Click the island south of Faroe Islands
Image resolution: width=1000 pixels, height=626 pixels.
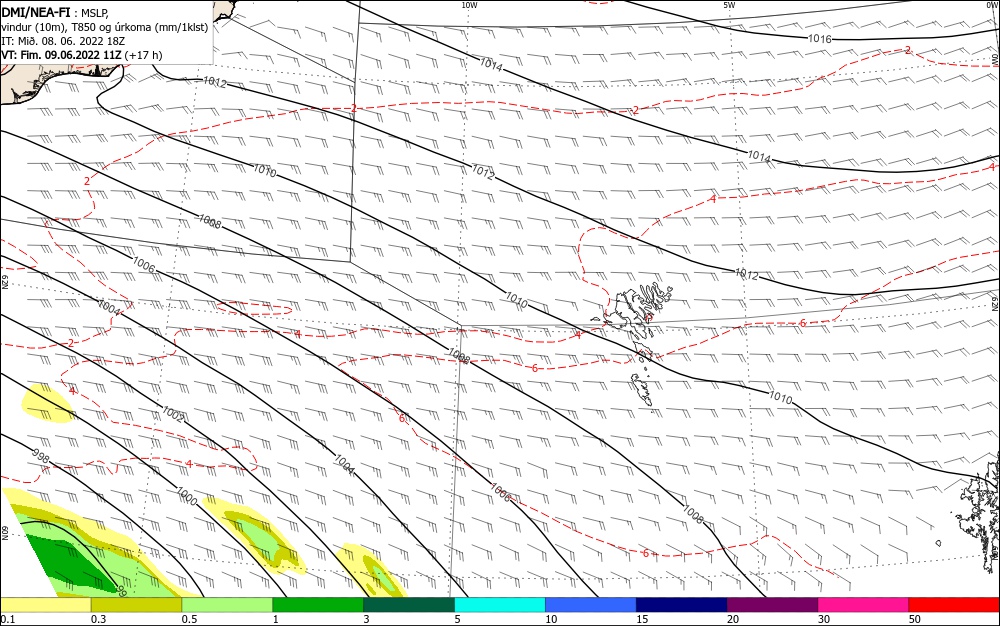(643, 389)
